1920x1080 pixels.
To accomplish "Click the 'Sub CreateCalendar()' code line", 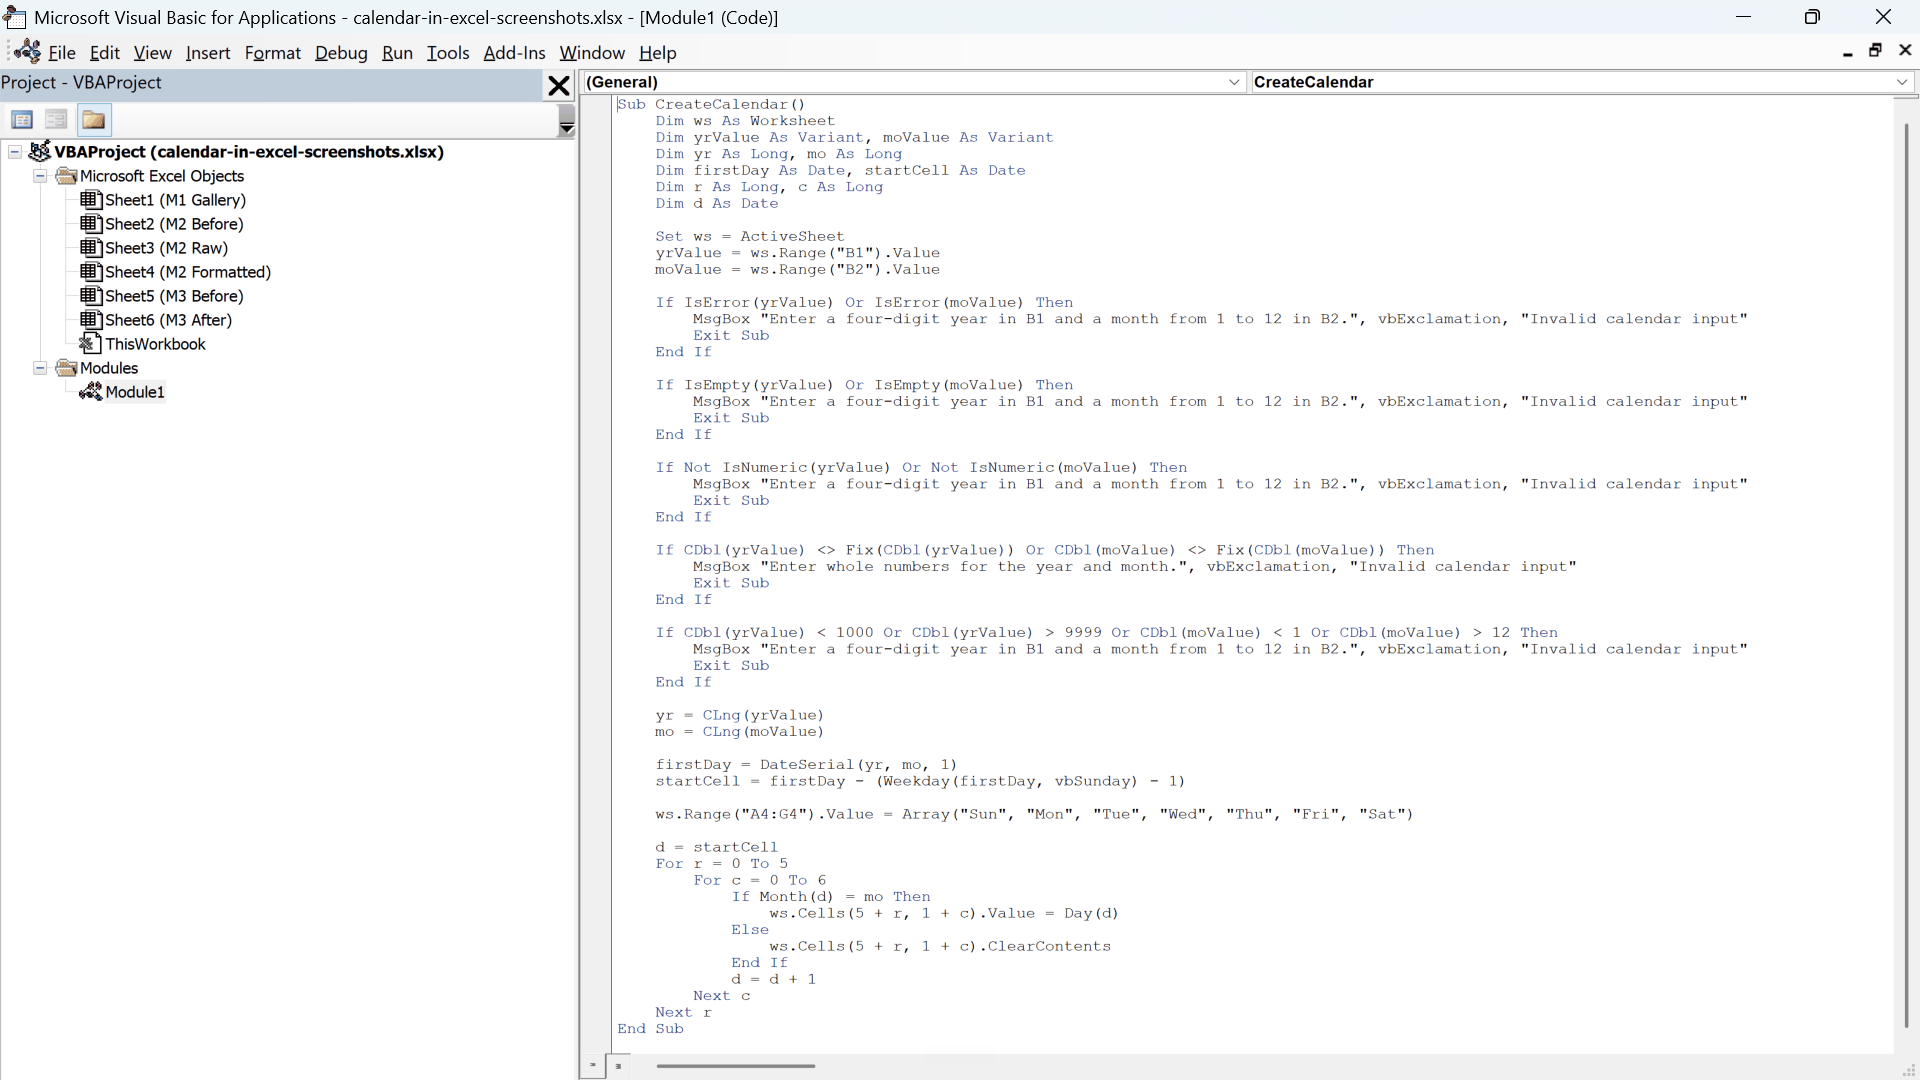I will tap(711, 104).
